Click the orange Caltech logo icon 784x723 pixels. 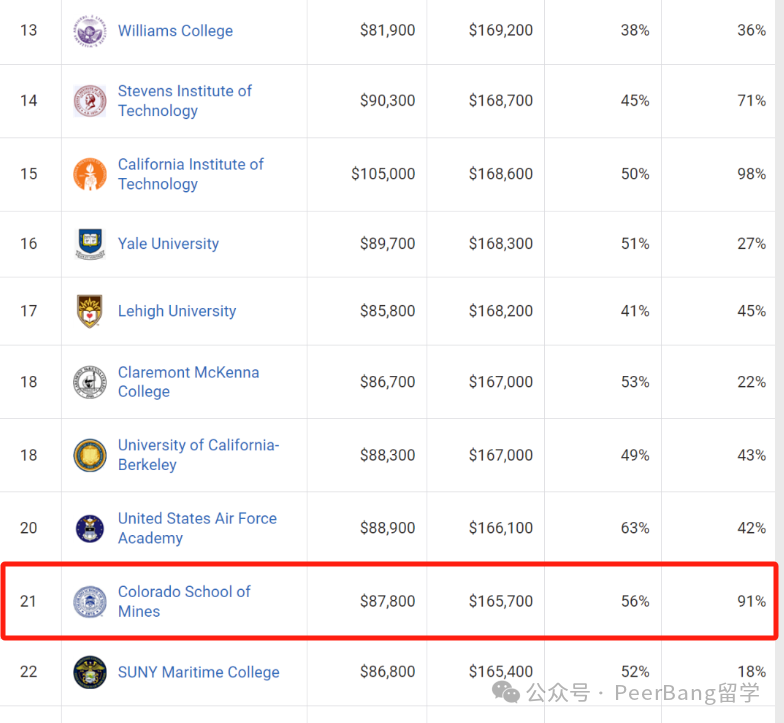pos(90,174)
